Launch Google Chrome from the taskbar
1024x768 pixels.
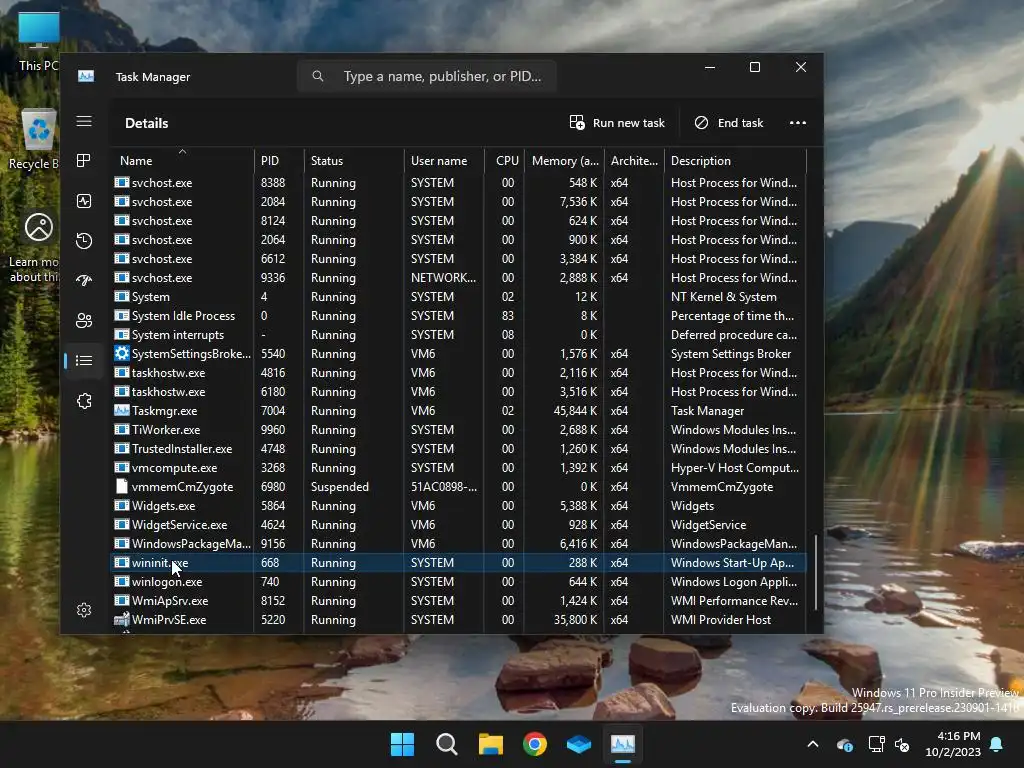[535, 744]
